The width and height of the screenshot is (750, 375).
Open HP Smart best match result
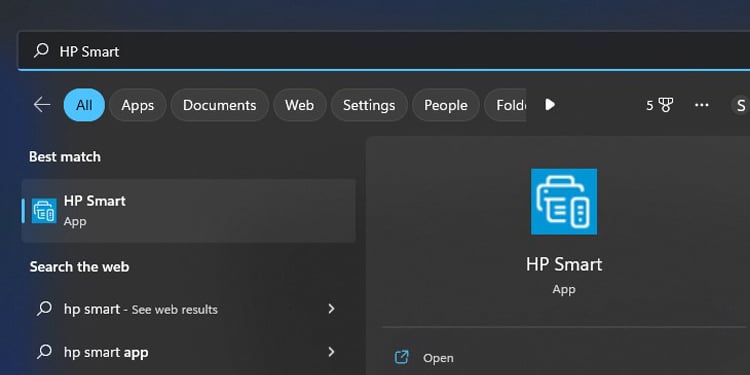(x=188, y=211)
